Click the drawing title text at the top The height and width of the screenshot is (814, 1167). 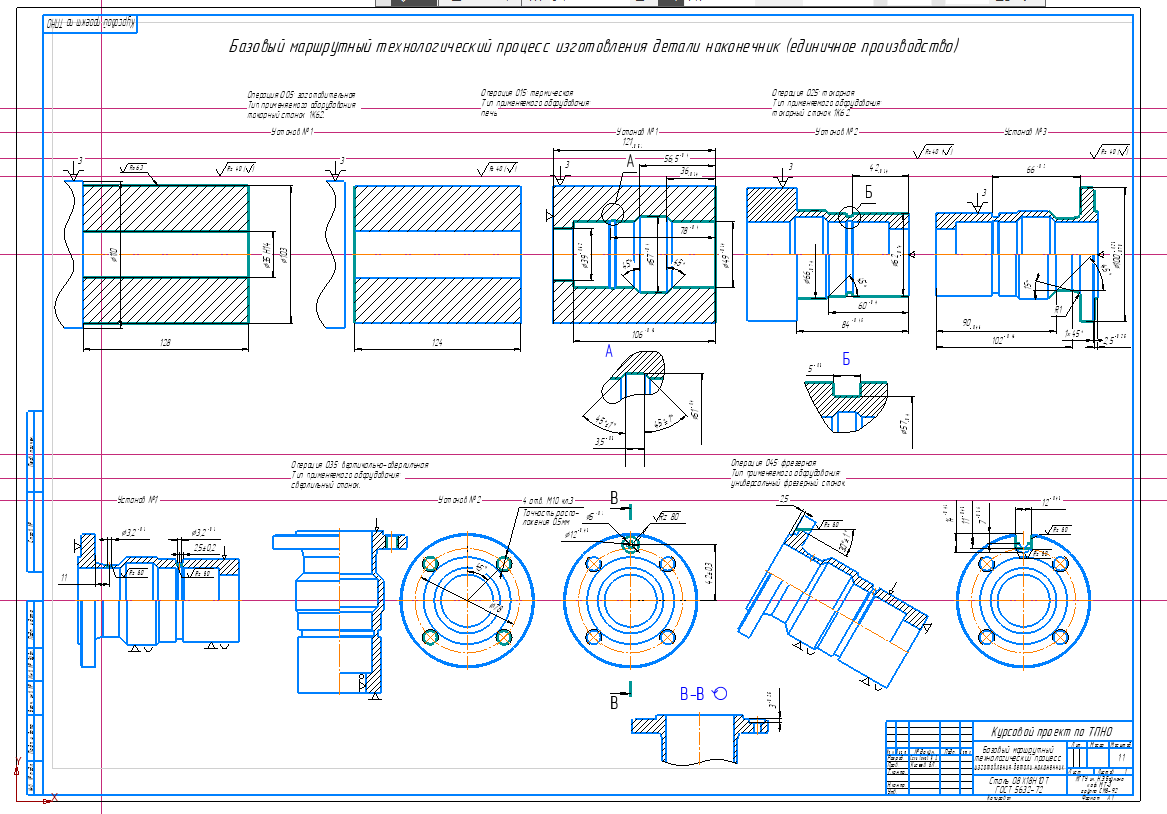click(594, 47)
